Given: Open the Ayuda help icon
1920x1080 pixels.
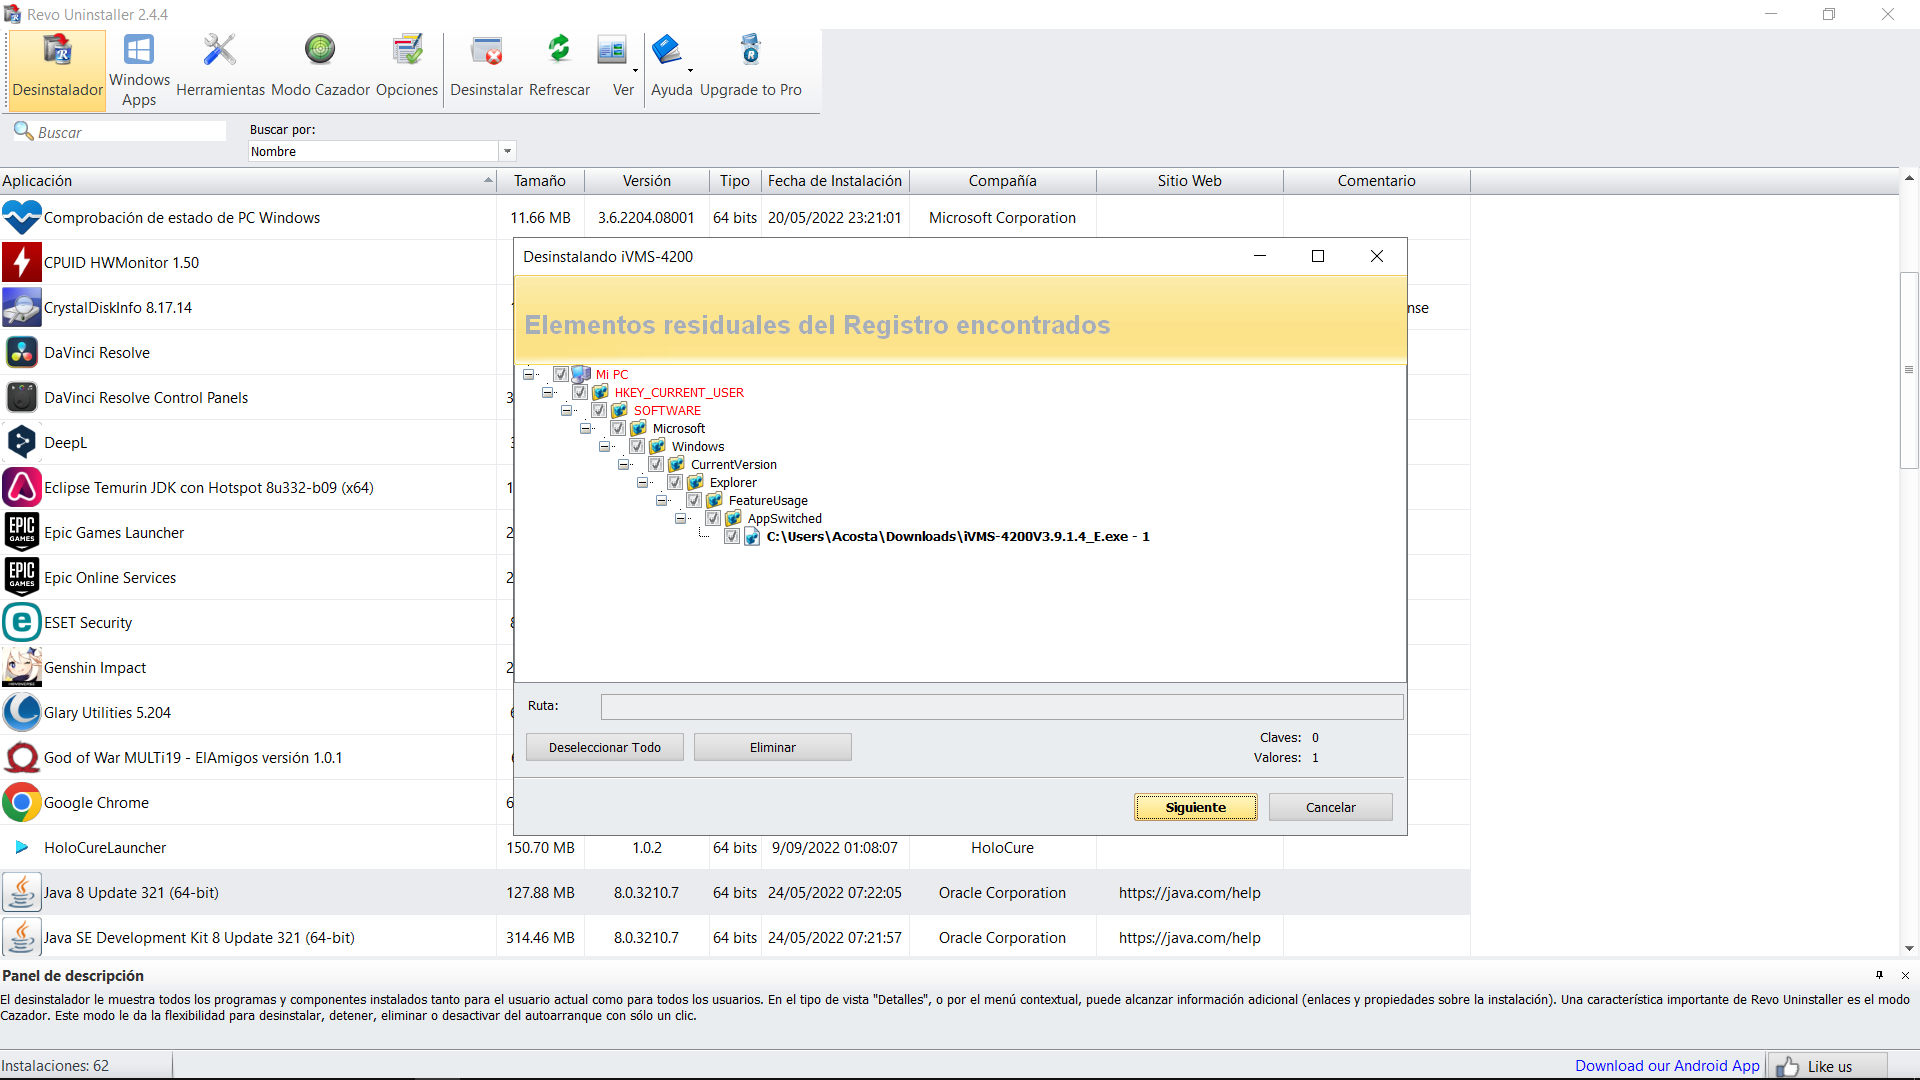Looking at the screenshot, I should pyautogui.click(x=667, y=50).
